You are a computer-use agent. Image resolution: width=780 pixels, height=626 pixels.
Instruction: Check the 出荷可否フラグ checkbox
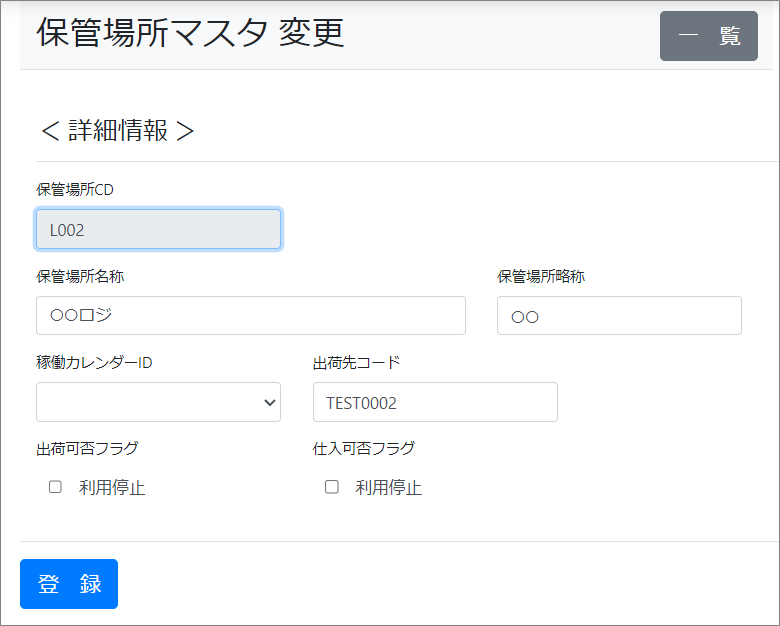tap(56, 487)
